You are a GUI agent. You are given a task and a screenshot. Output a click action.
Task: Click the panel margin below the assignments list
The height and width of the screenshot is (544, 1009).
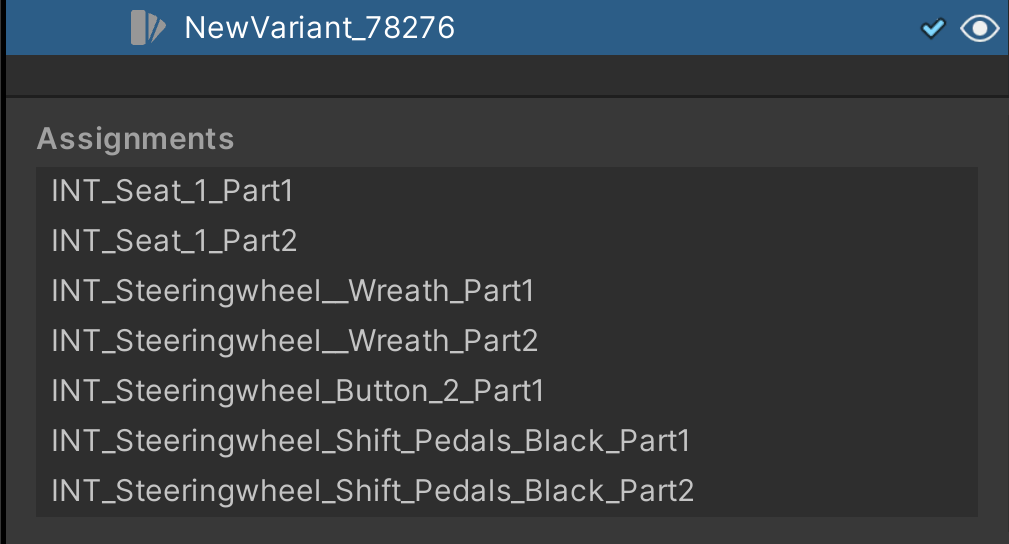pyautogui.click(x=506, y=530)
